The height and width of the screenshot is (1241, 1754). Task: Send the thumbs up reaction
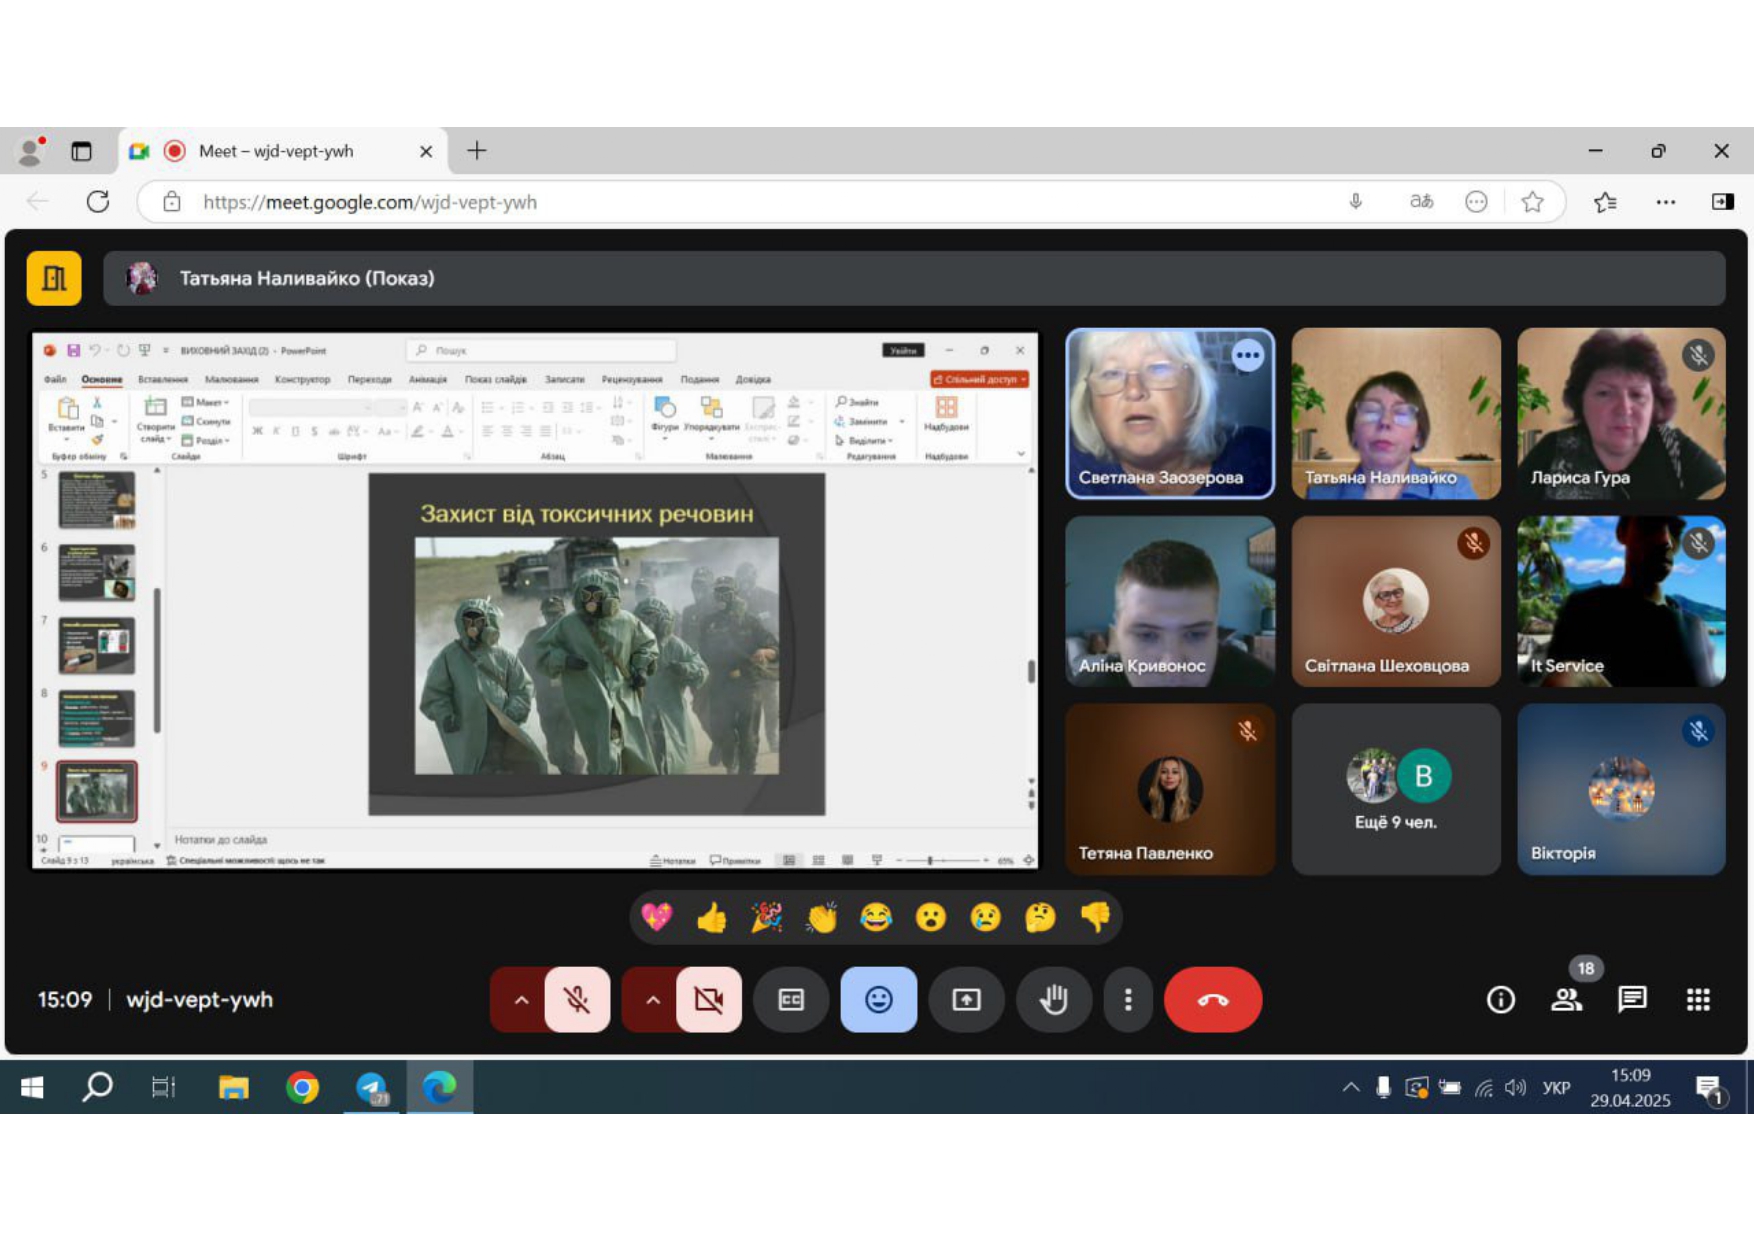[x=712, y=917]
